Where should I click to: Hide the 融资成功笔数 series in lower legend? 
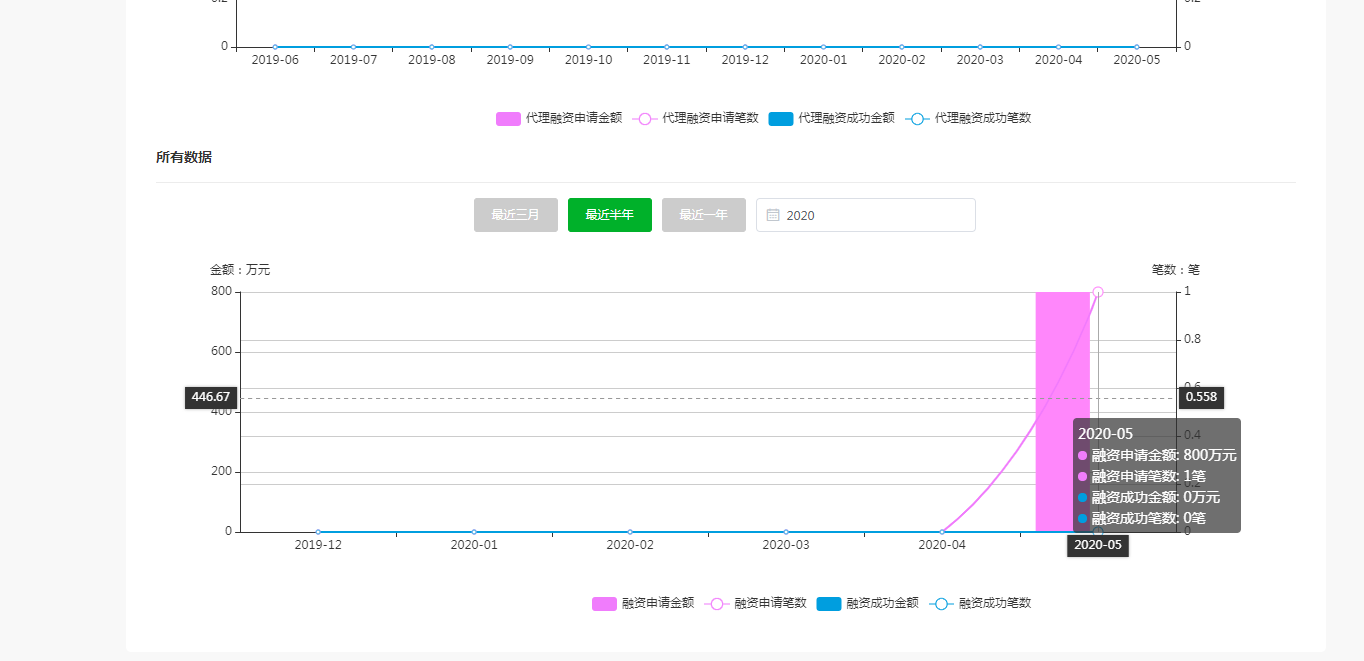[980, 603]
